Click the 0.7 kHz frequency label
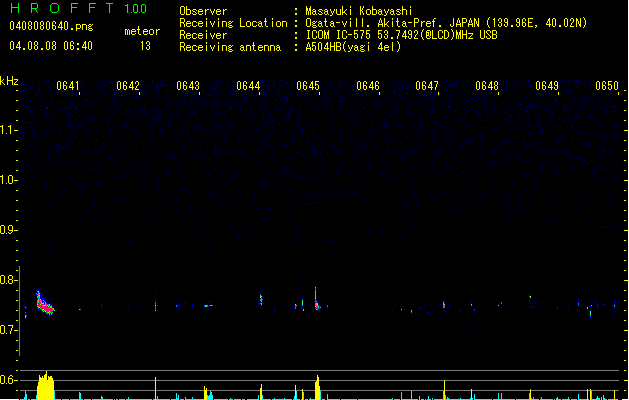 [x=8, y=330]
